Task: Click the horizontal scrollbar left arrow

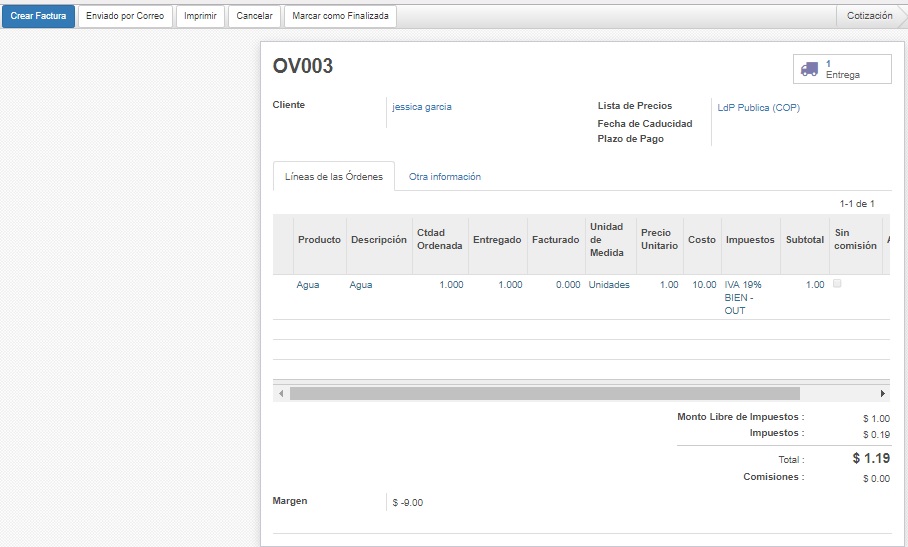Action: click(281, 394)
